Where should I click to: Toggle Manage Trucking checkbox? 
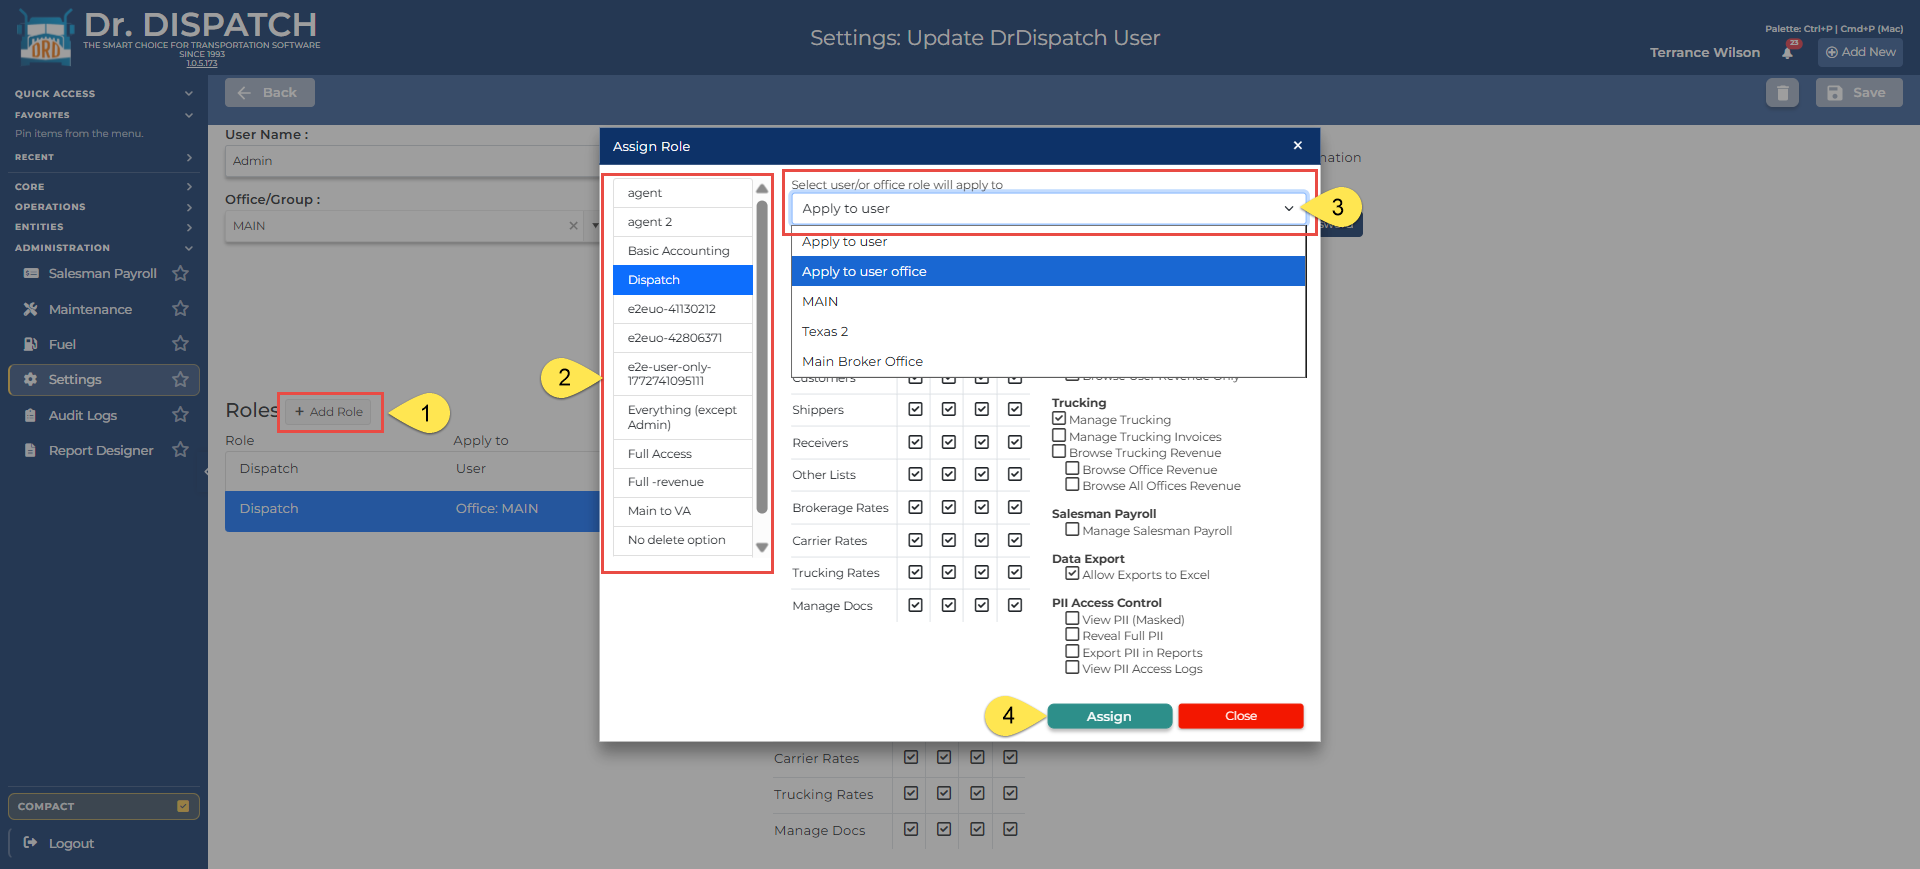tap(1059, 419)
